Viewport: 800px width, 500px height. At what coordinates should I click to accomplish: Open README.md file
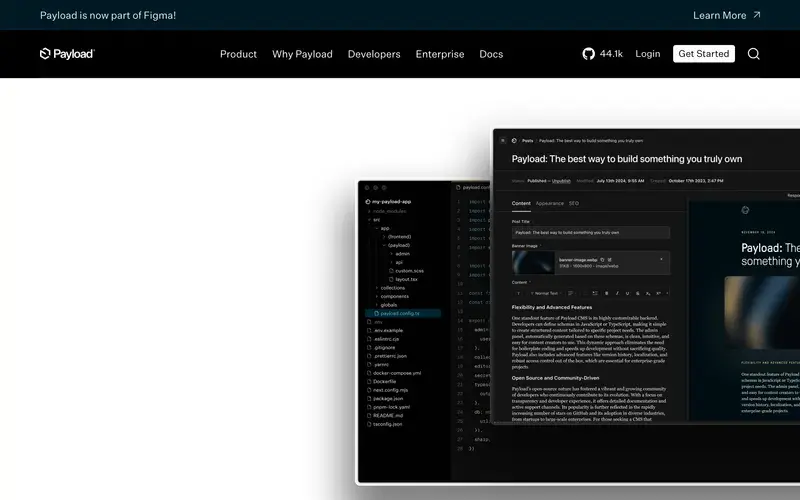384,415
